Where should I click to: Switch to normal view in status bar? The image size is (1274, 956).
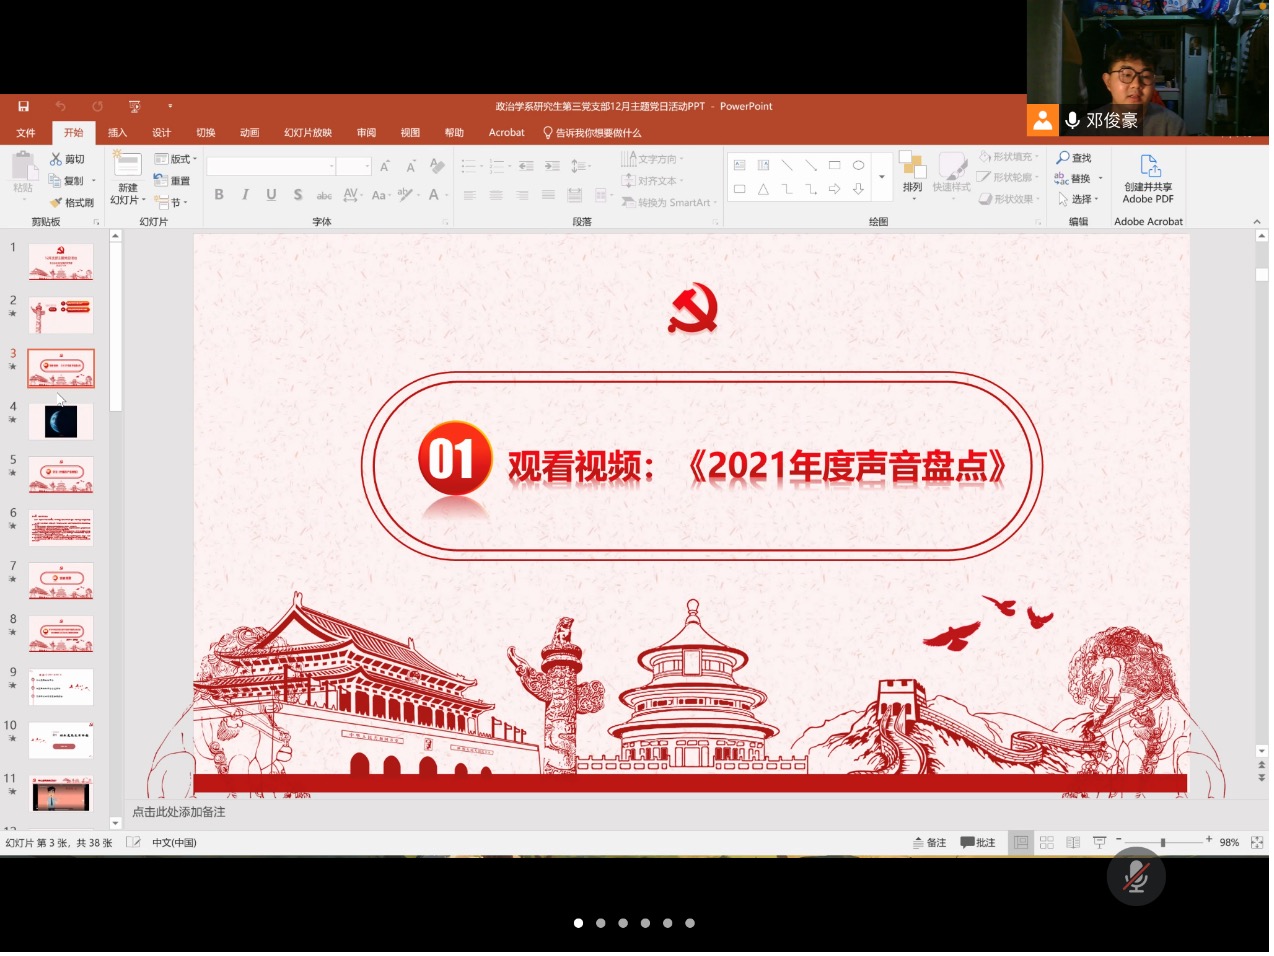1021,843
